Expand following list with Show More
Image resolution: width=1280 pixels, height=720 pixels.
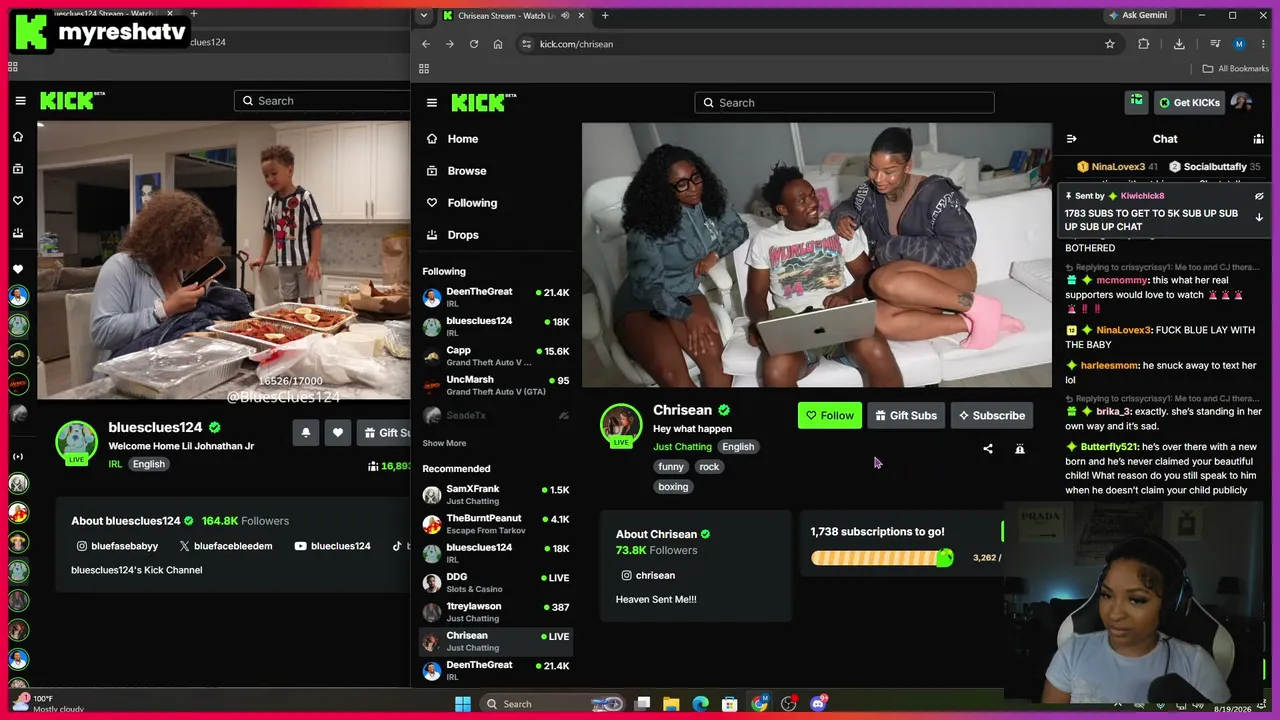click(x=444, y=443)
